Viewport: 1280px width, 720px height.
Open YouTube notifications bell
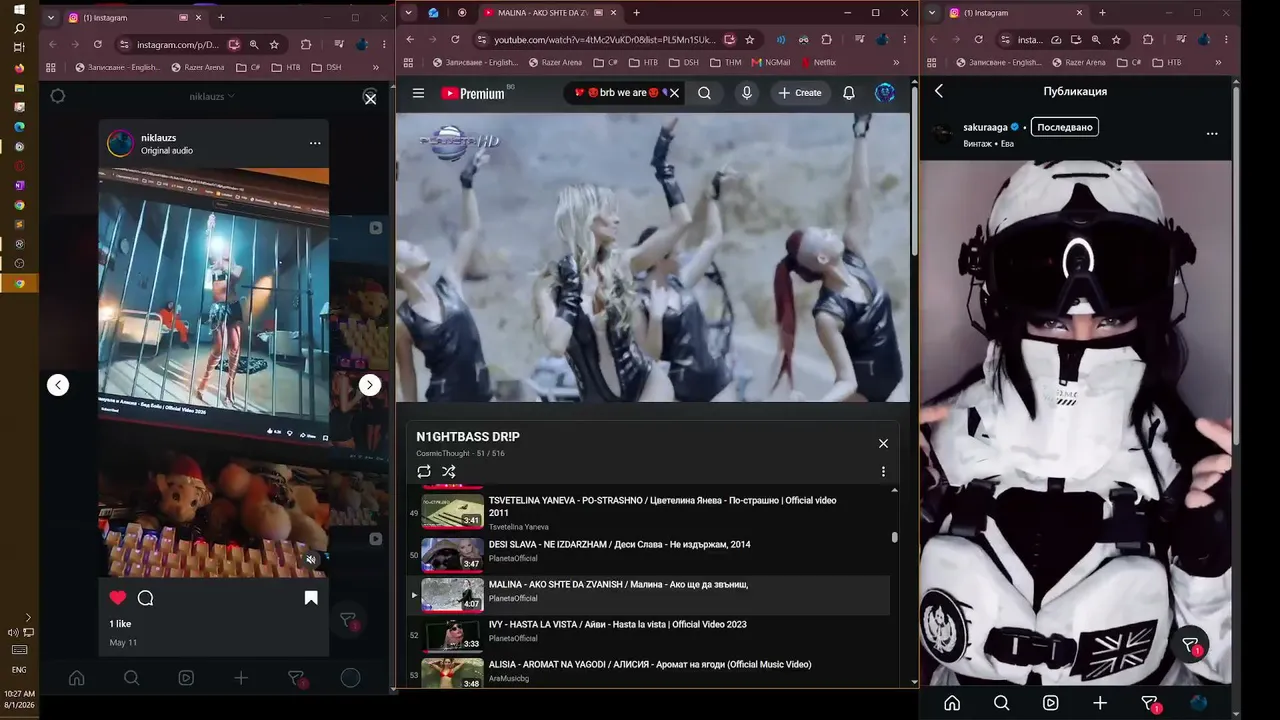tap(849, 93)
